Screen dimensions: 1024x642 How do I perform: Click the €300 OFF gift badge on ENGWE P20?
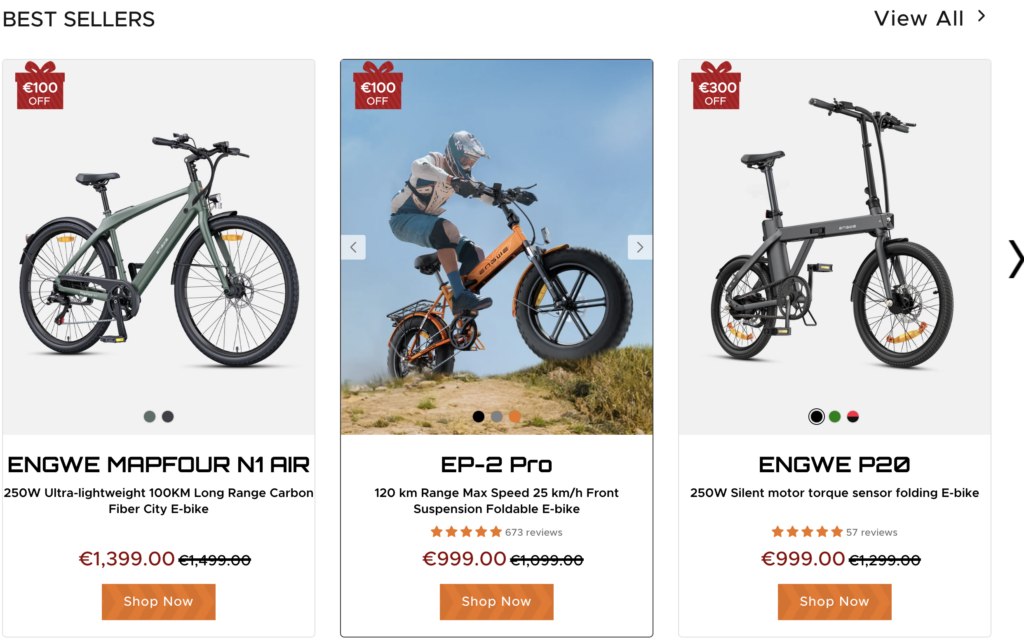716,85
